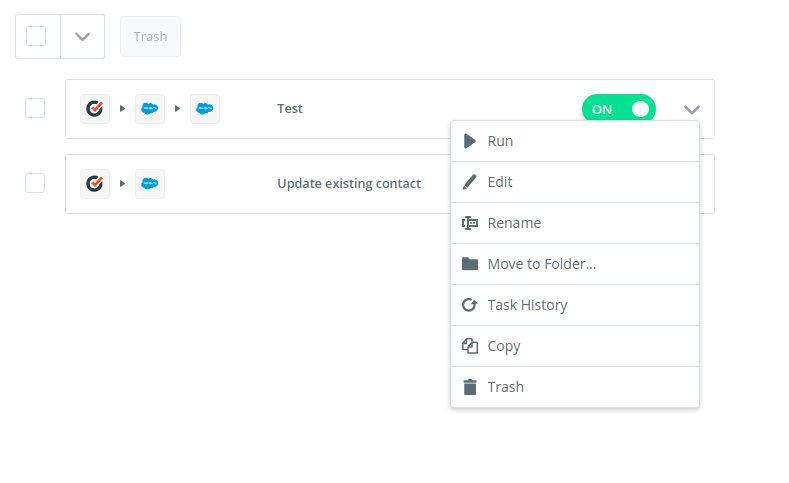Click the play icon next to Run
This screenshot has height=483, width=789.
[x=469, y=141]
